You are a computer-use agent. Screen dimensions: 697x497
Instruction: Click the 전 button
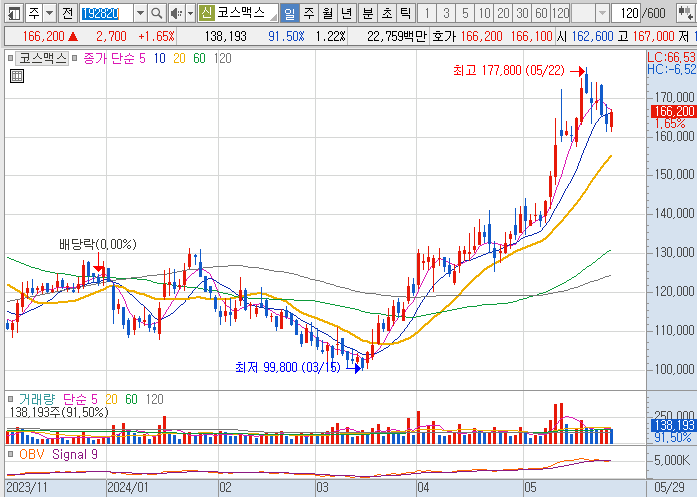pyautogui.click(x=68, y=13)
